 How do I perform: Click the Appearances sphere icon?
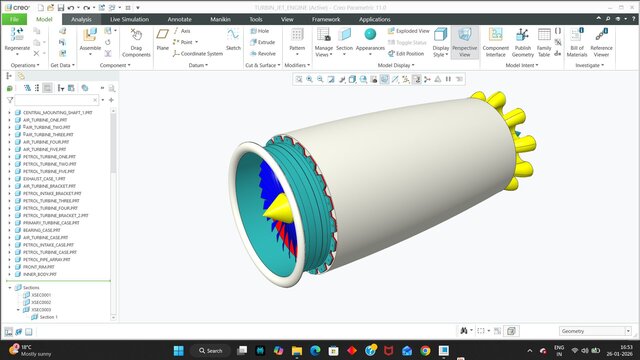click(x=370, y=34)
